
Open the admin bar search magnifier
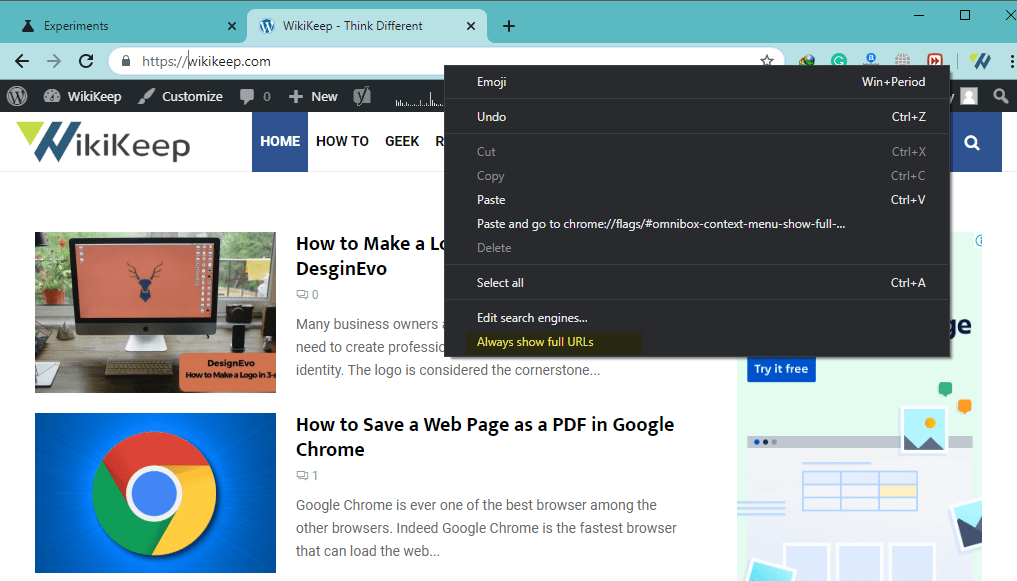click(x=1001, y=97)
